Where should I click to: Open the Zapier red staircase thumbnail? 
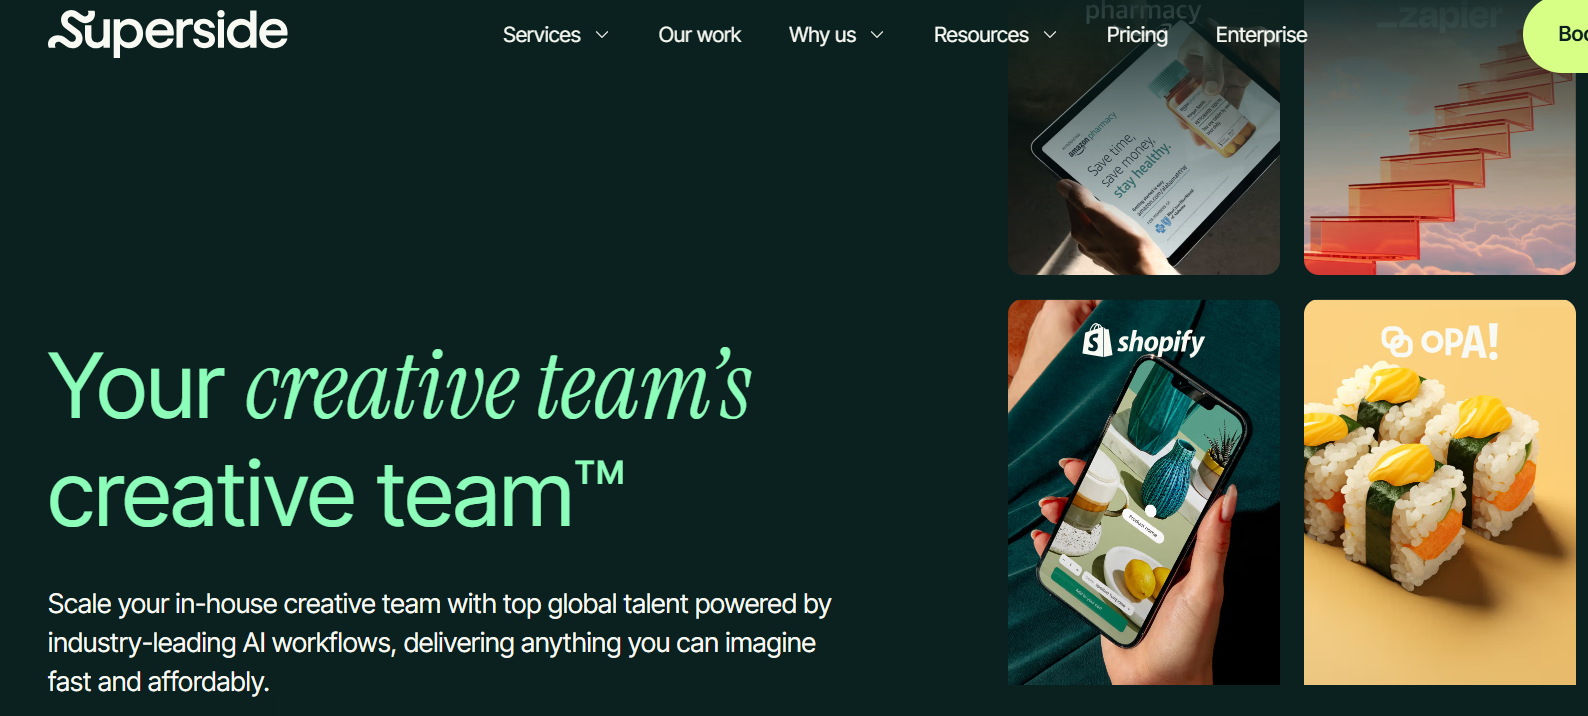pyautogui.click(x=1440, y=137)
